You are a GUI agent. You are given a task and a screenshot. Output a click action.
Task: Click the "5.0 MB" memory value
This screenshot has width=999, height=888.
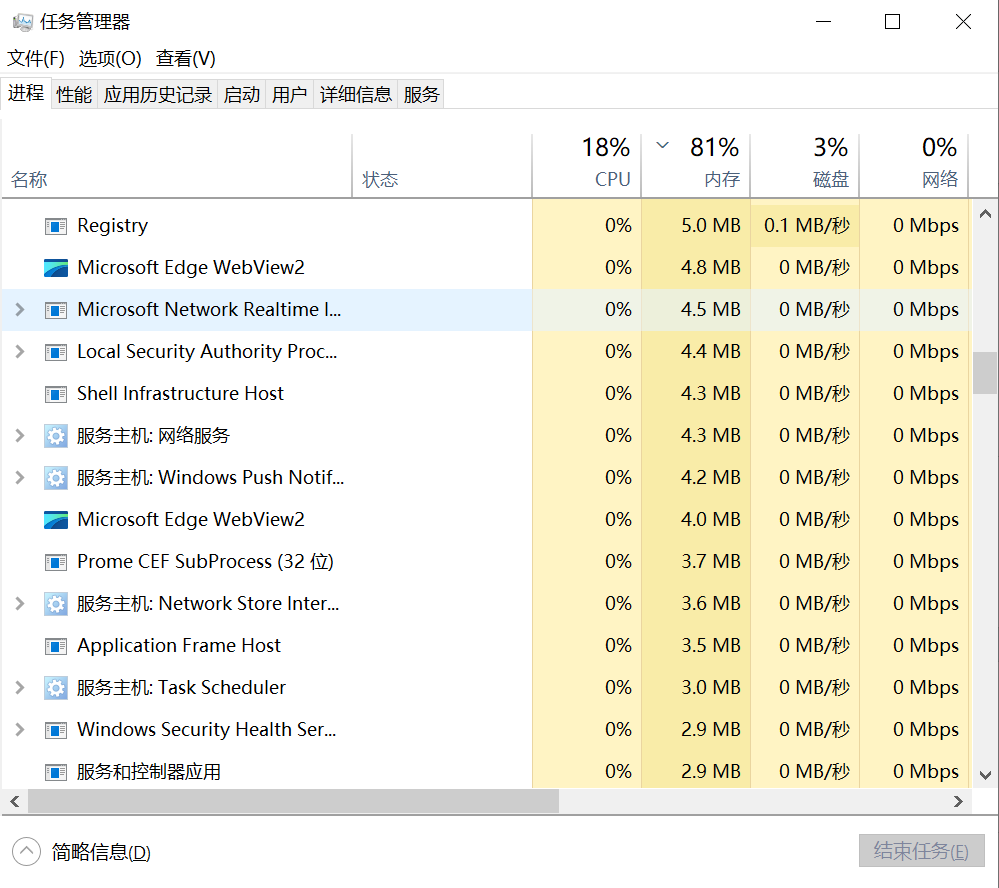coord(710,226)
